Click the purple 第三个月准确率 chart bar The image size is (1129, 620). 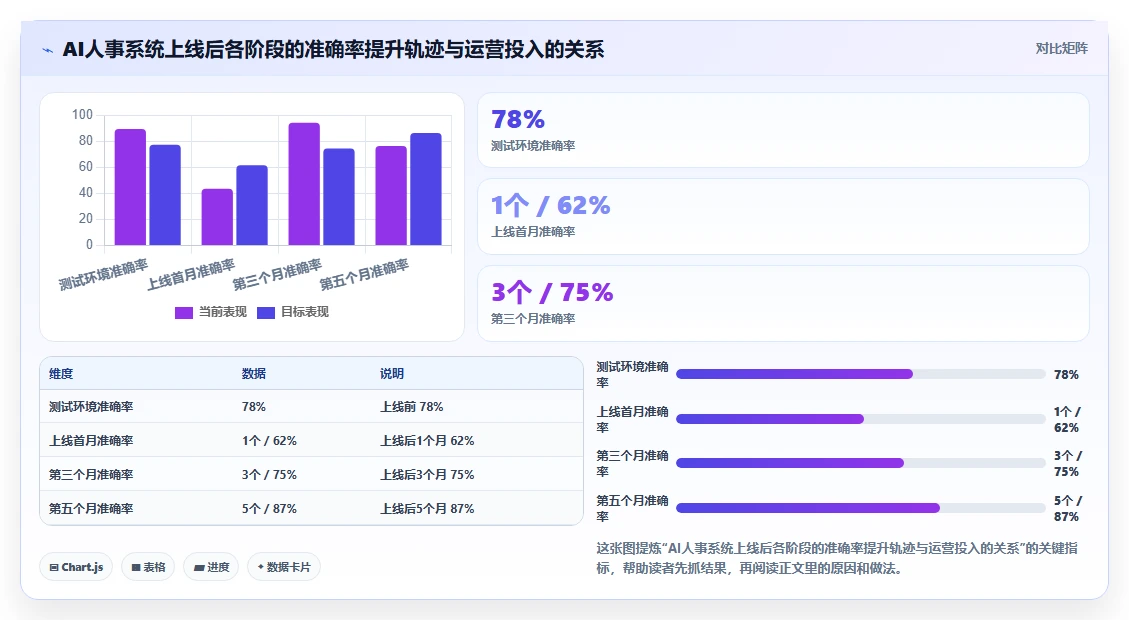click(304, 184)
